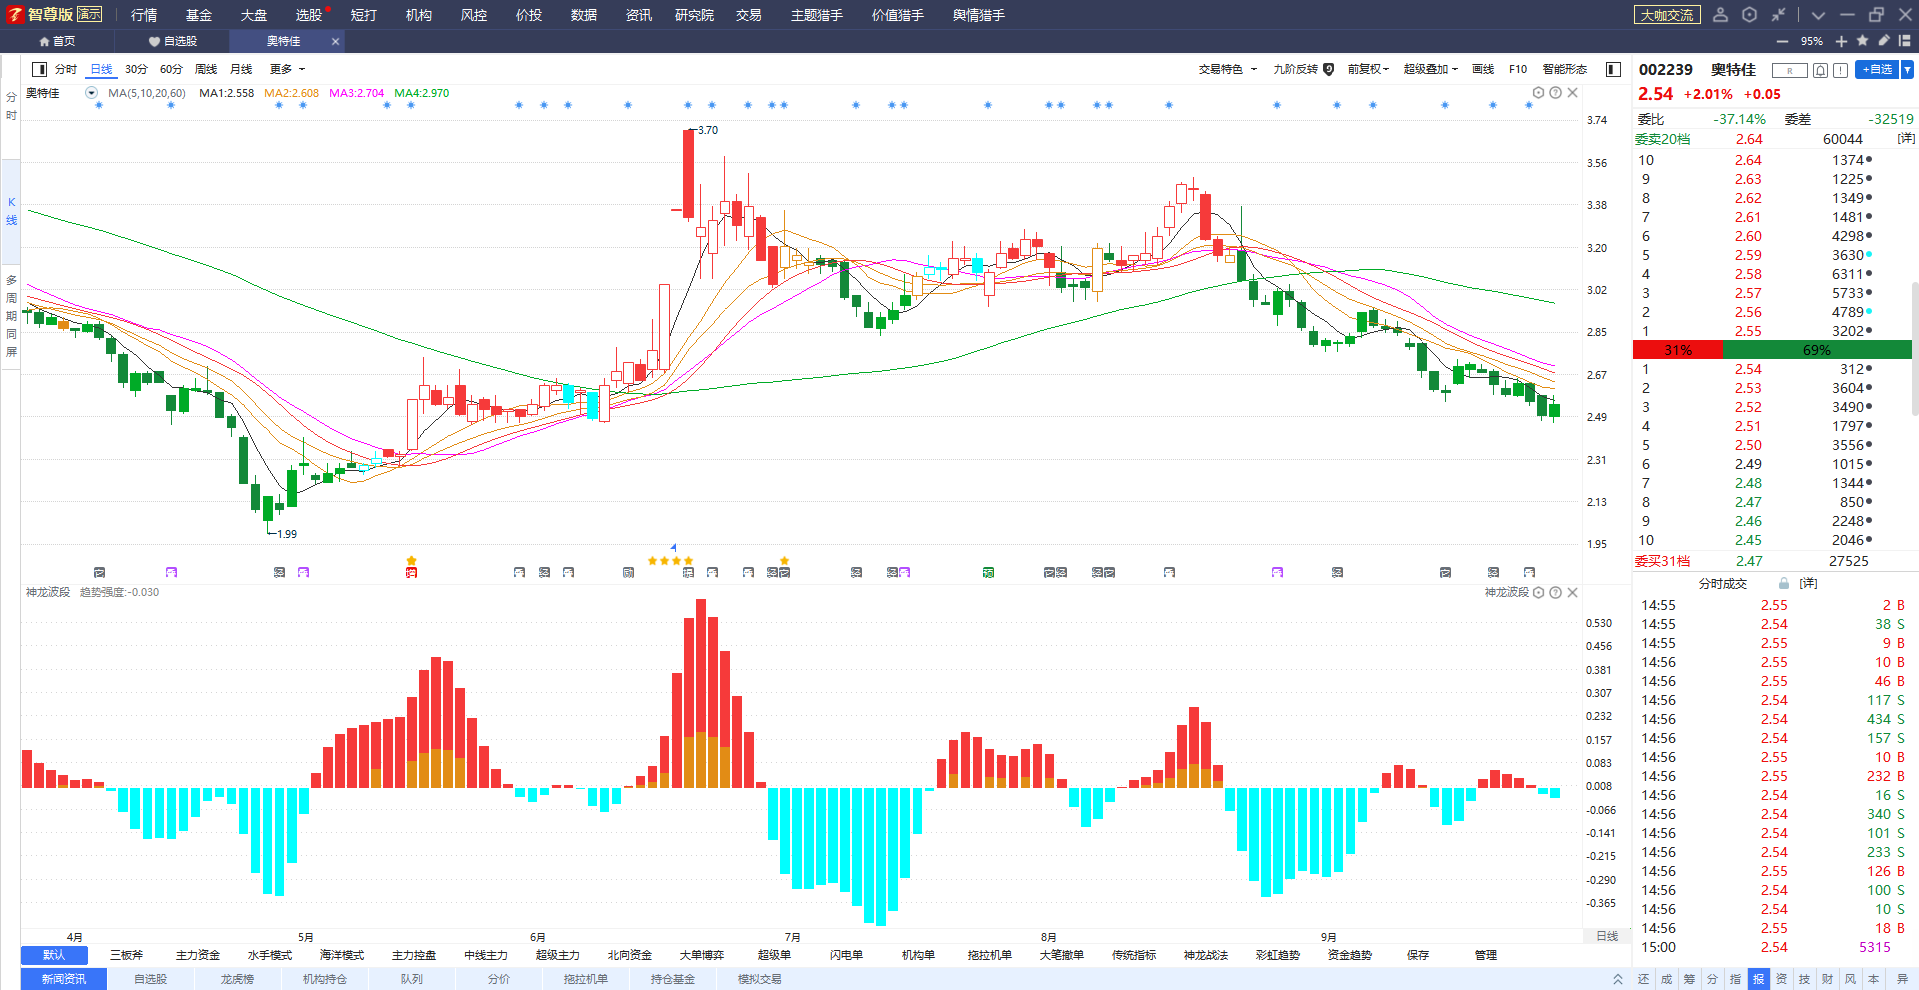The height and width of the screenshot is (990, 1919).
Task: Expand the 超级叠加 dropdown
Action: (x=1430, y=69)
